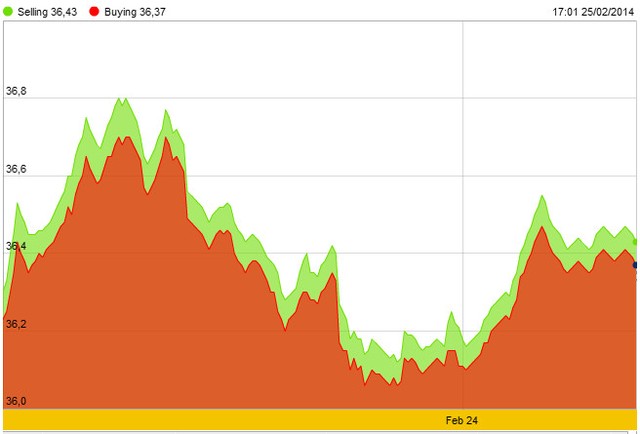Click the green Selling legend dot

pyautogui.click(x=9, y=11)
